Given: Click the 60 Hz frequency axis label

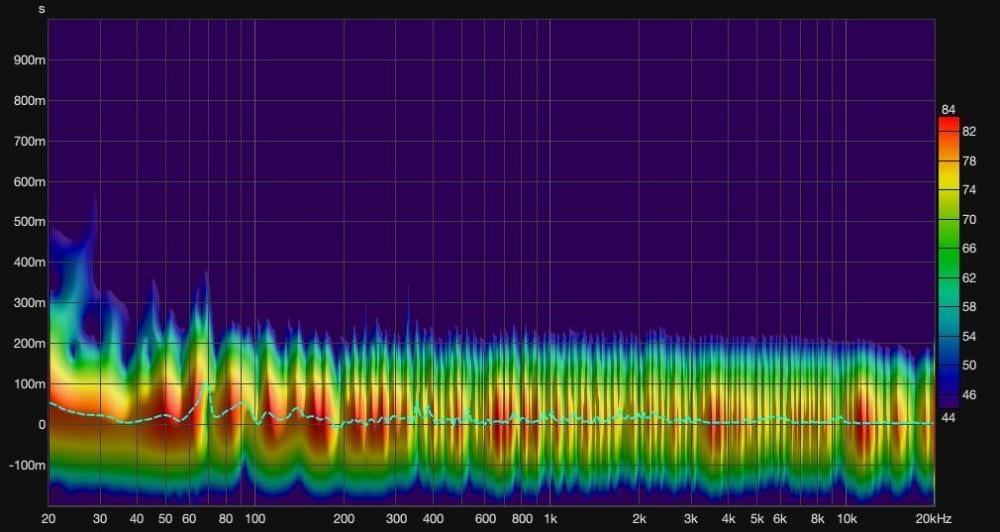Looking at the screenshot, I should [x=189, y=519].
